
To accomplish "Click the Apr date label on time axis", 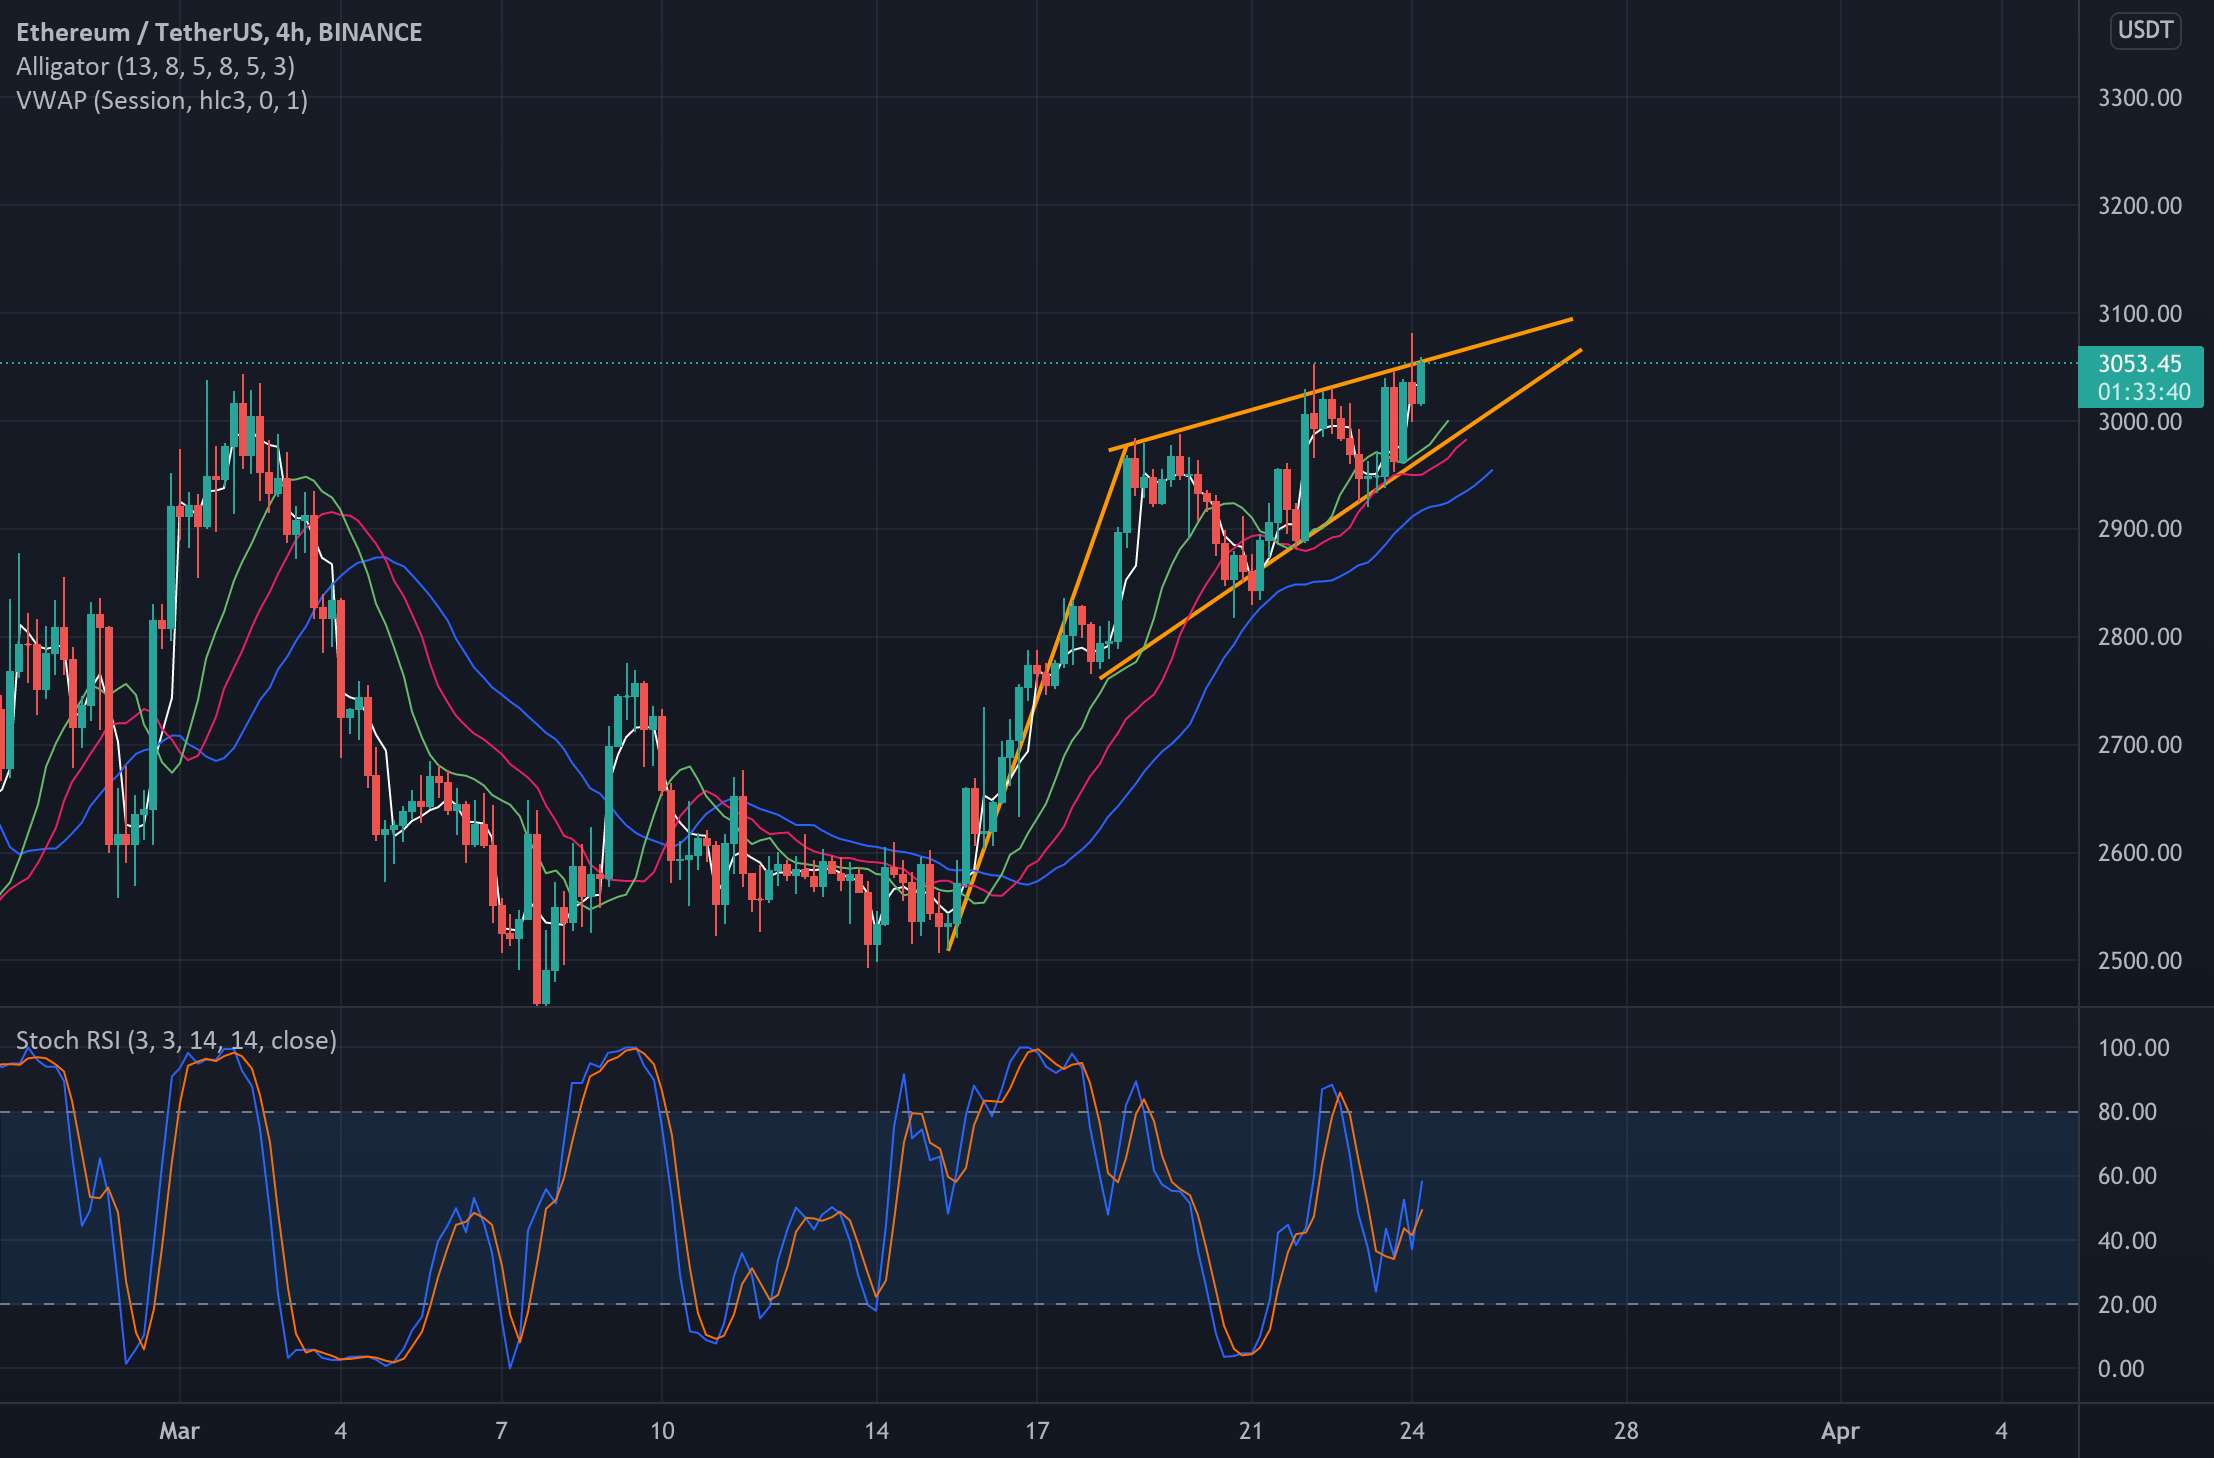I will 1841,1431.
